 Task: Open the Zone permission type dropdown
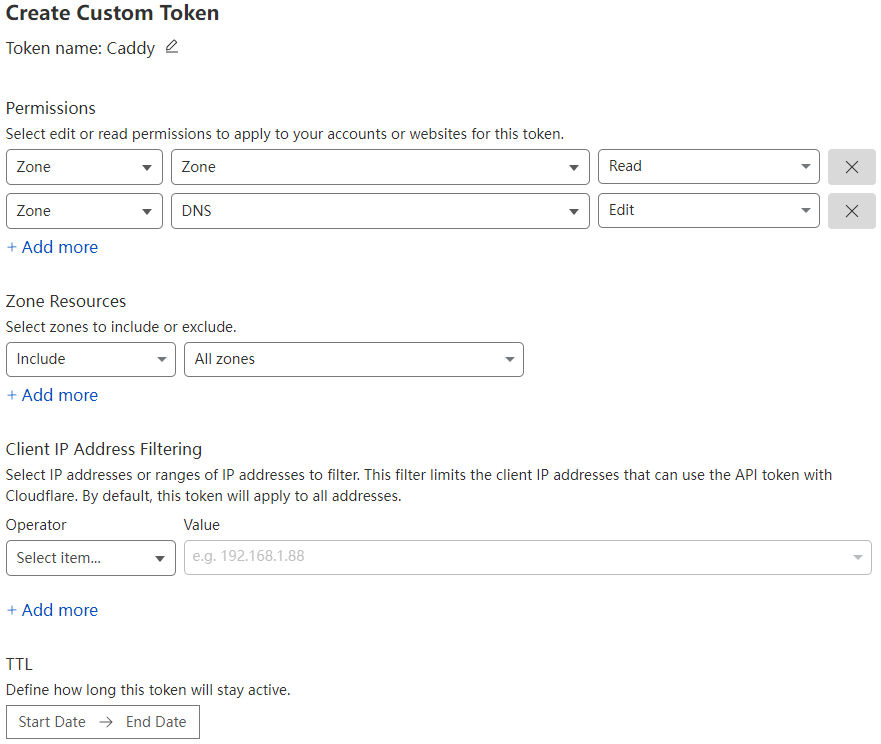[x=380, y=166]
